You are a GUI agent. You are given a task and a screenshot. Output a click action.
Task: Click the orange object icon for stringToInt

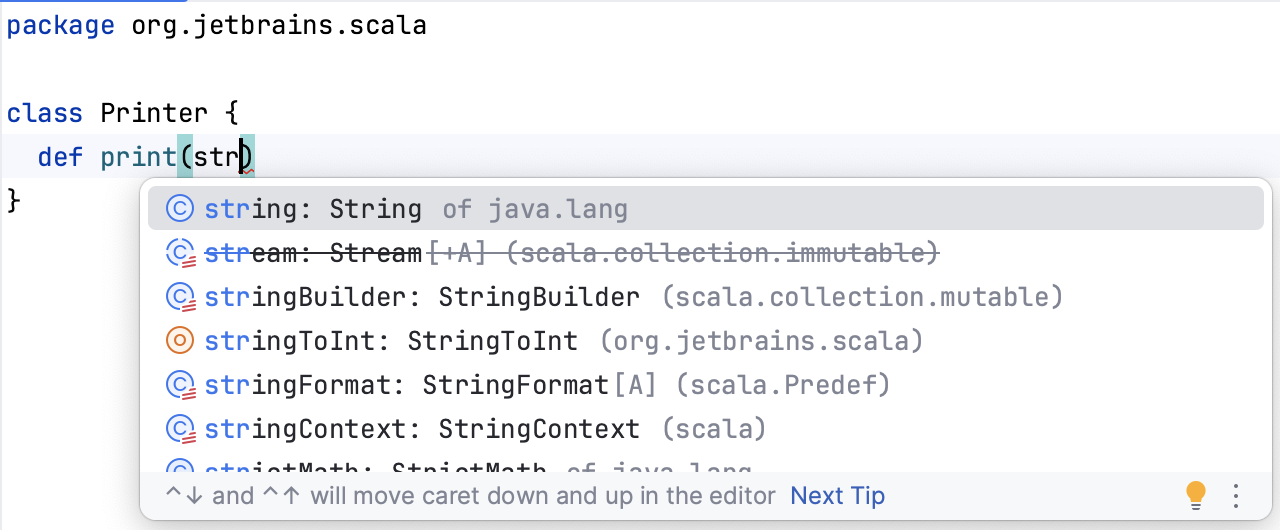click(x=179, y=342)
